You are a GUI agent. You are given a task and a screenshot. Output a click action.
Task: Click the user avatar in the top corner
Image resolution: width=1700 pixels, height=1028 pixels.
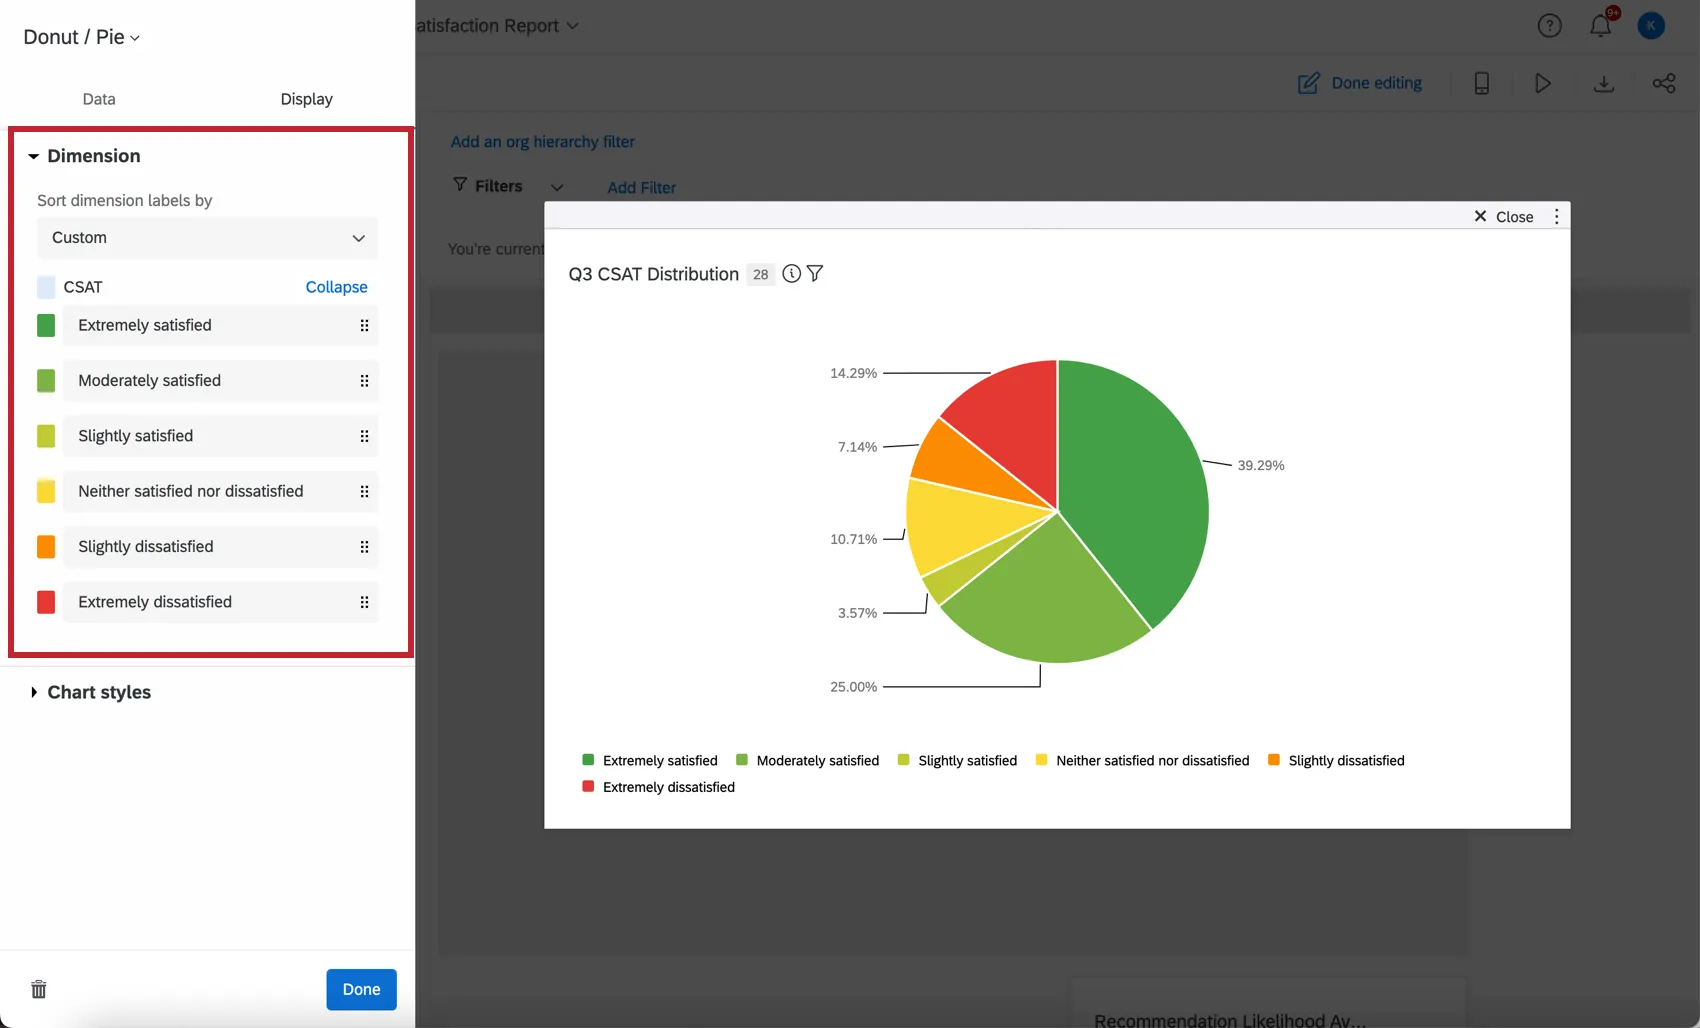1651,25
